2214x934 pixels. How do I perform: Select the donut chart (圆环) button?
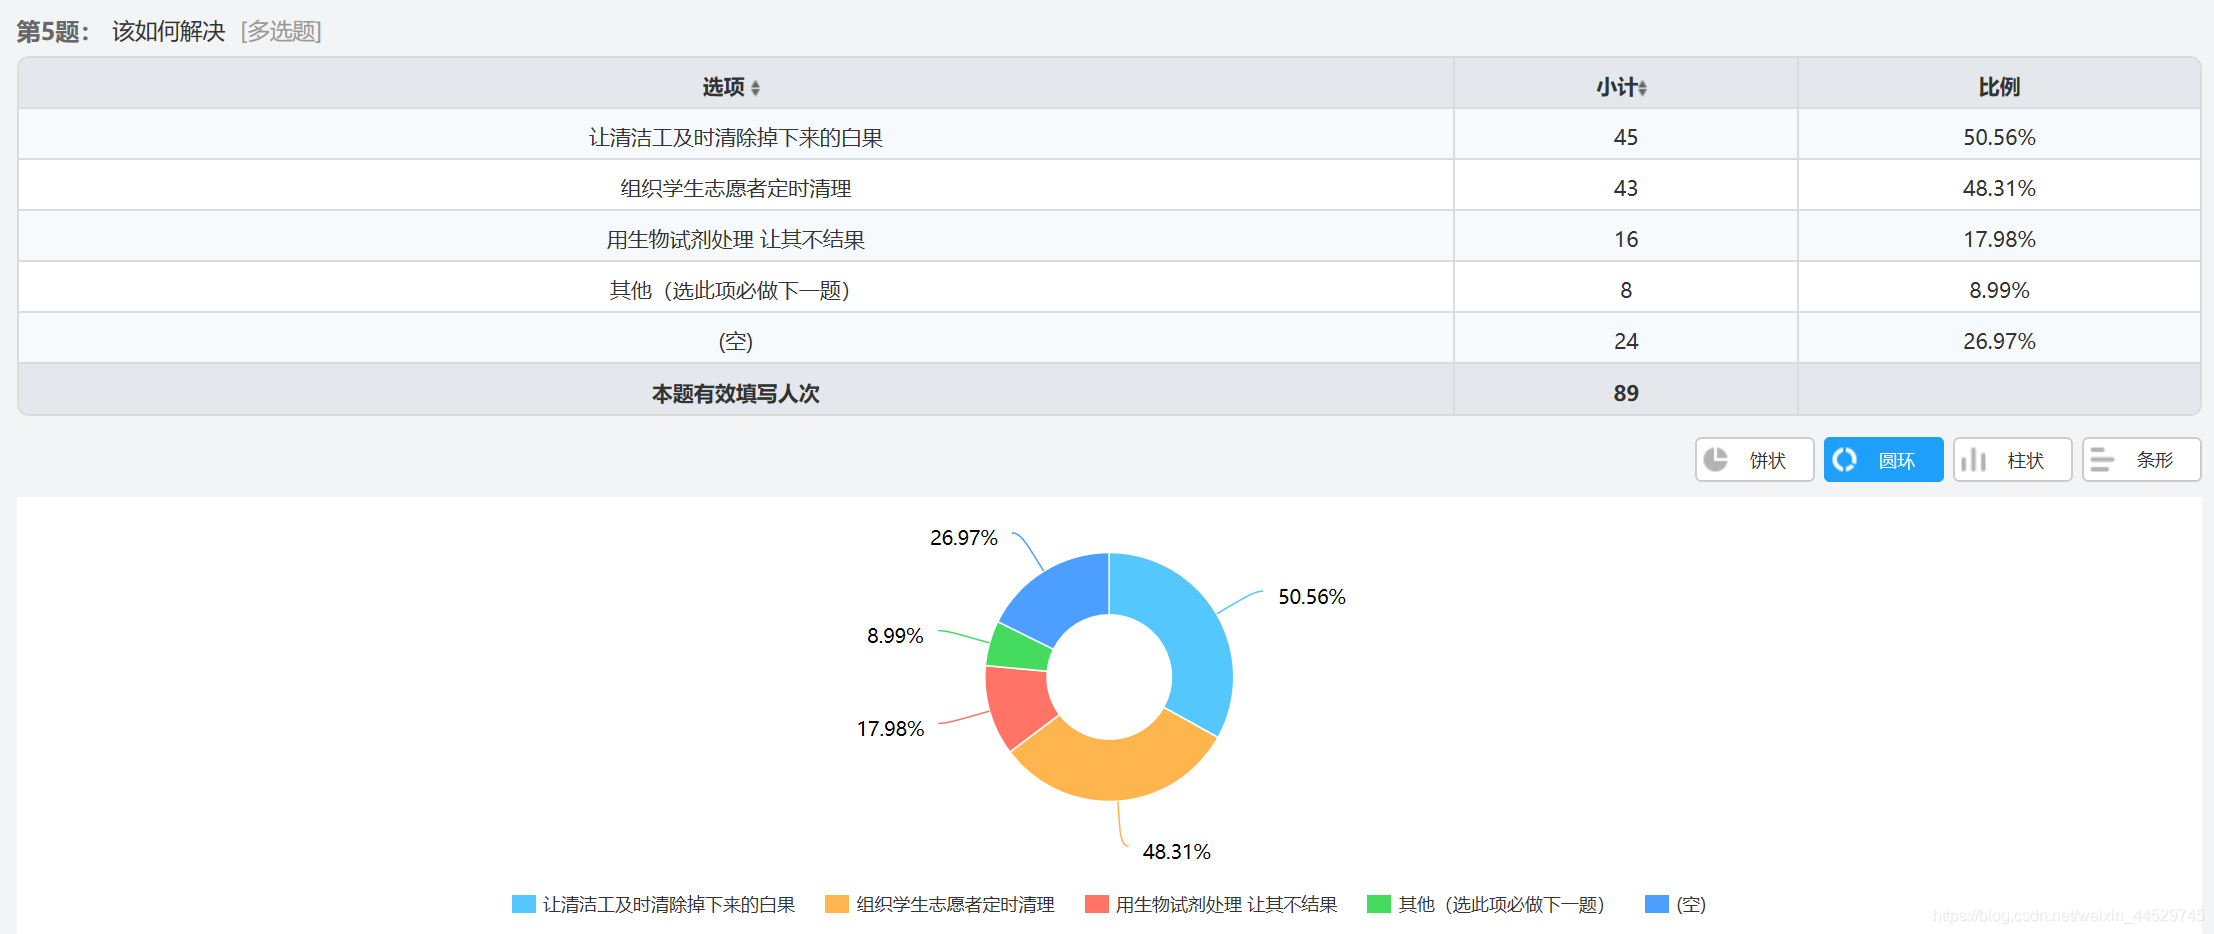point(1883,460)
